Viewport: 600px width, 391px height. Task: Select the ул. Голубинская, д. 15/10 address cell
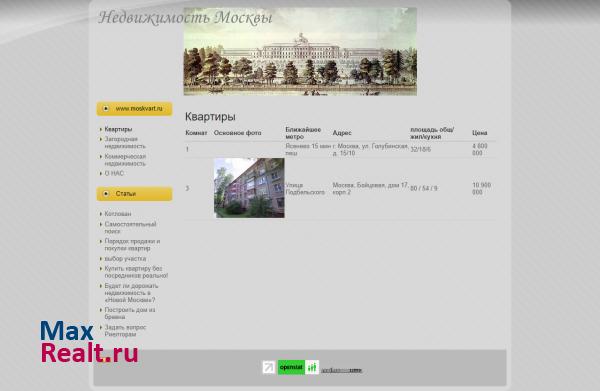(370, 150)
